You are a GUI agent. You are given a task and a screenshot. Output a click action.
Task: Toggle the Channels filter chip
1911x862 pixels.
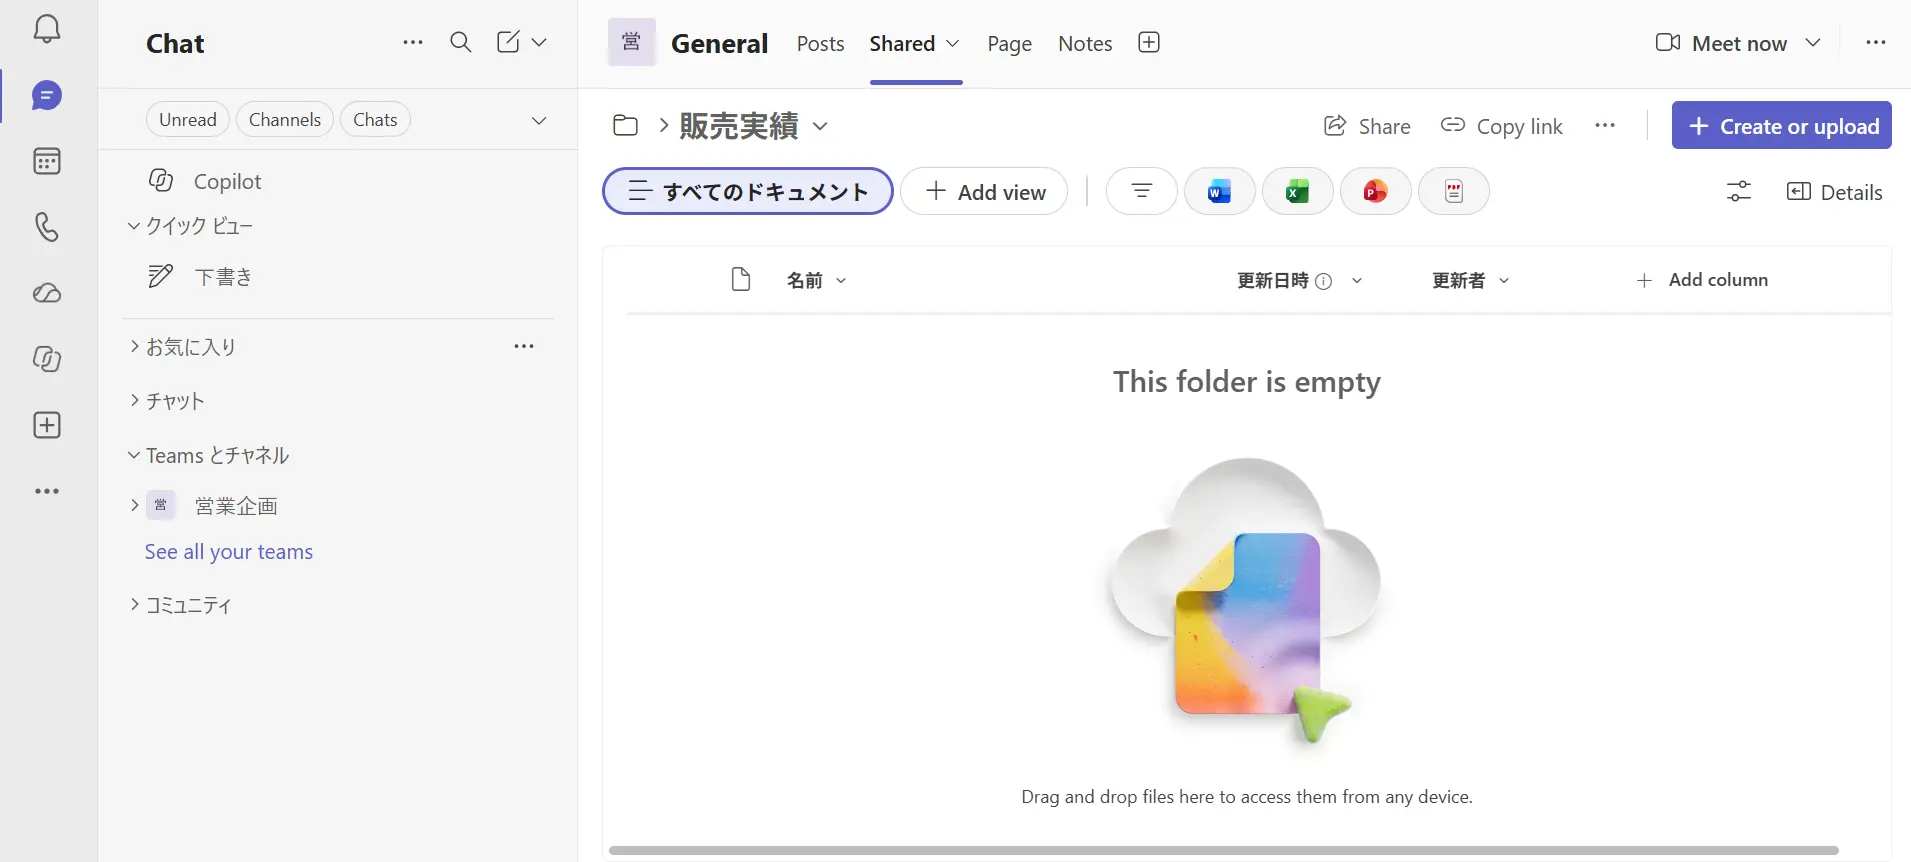pyautogui.click(x=285, y=120)
